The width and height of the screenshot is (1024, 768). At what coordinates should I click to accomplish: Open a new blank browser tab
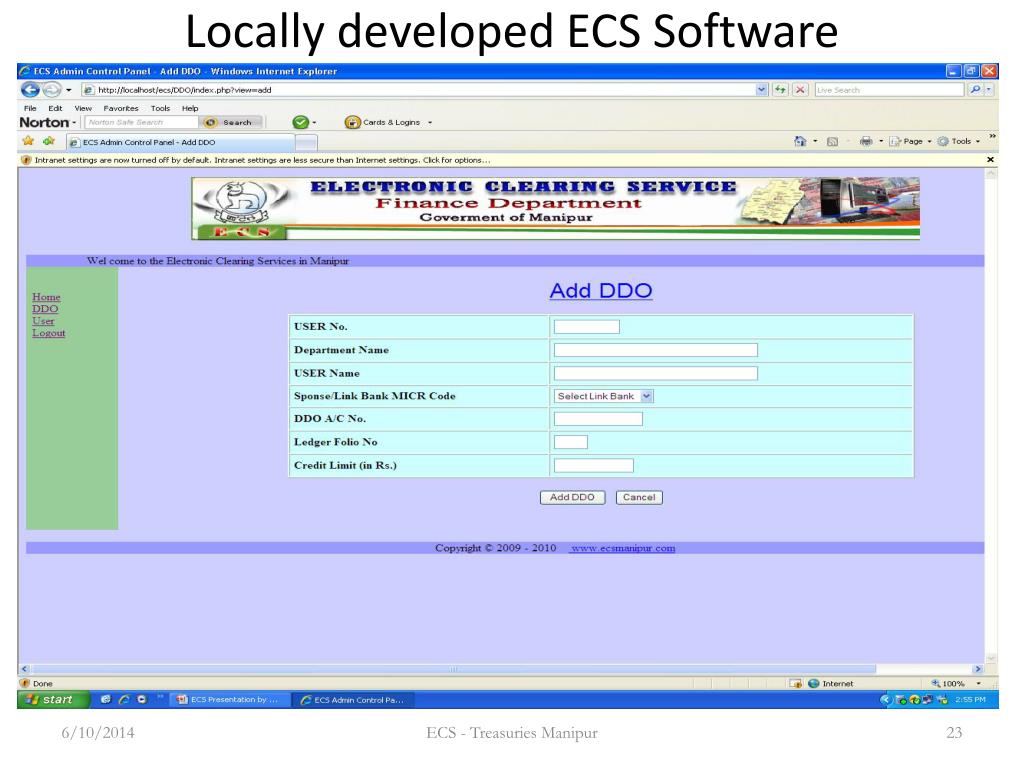pos(306,142)
